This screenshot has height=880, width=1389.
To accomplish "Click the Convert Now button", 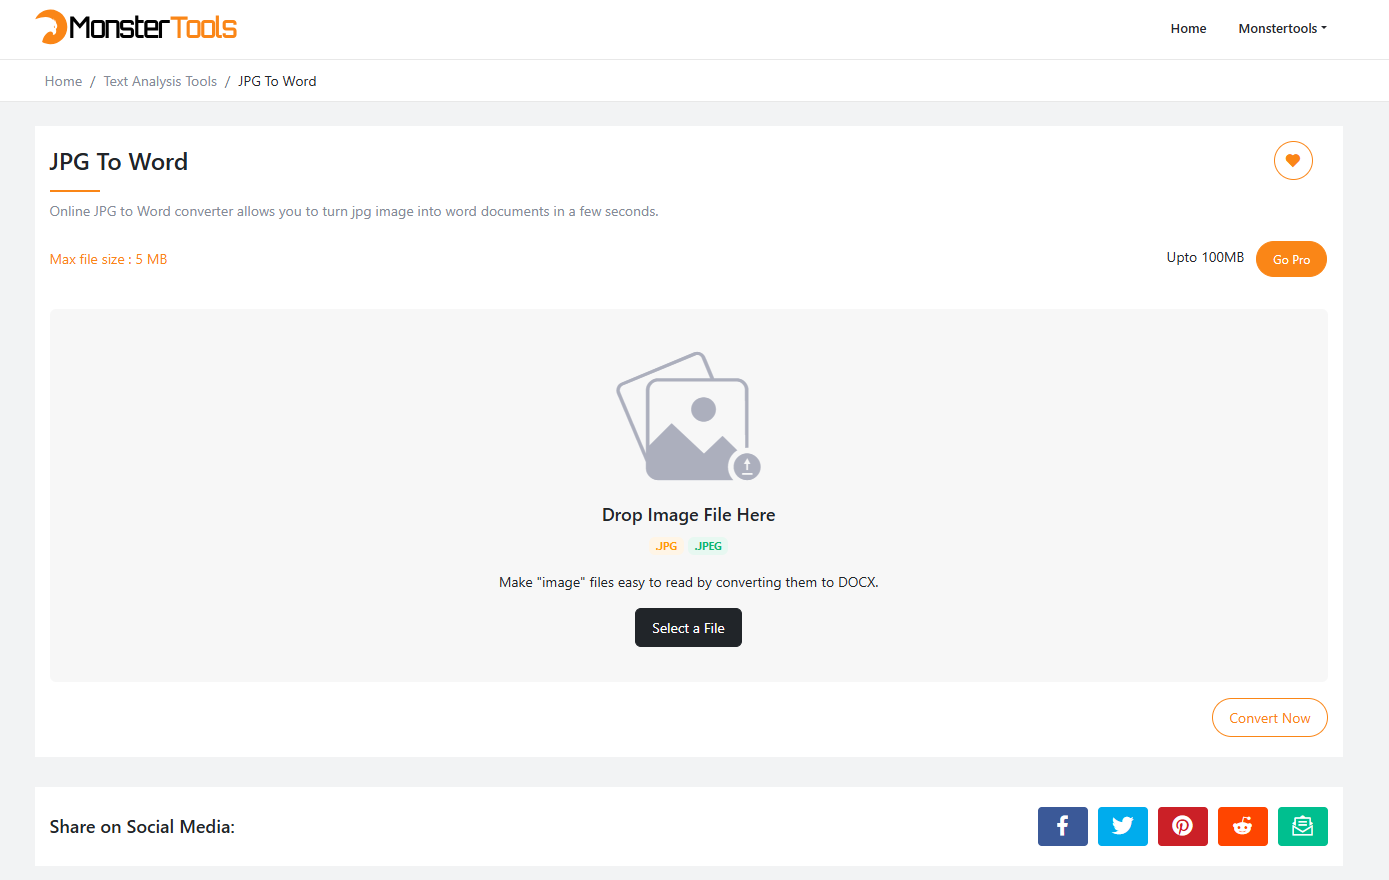I will point(1269,718).
